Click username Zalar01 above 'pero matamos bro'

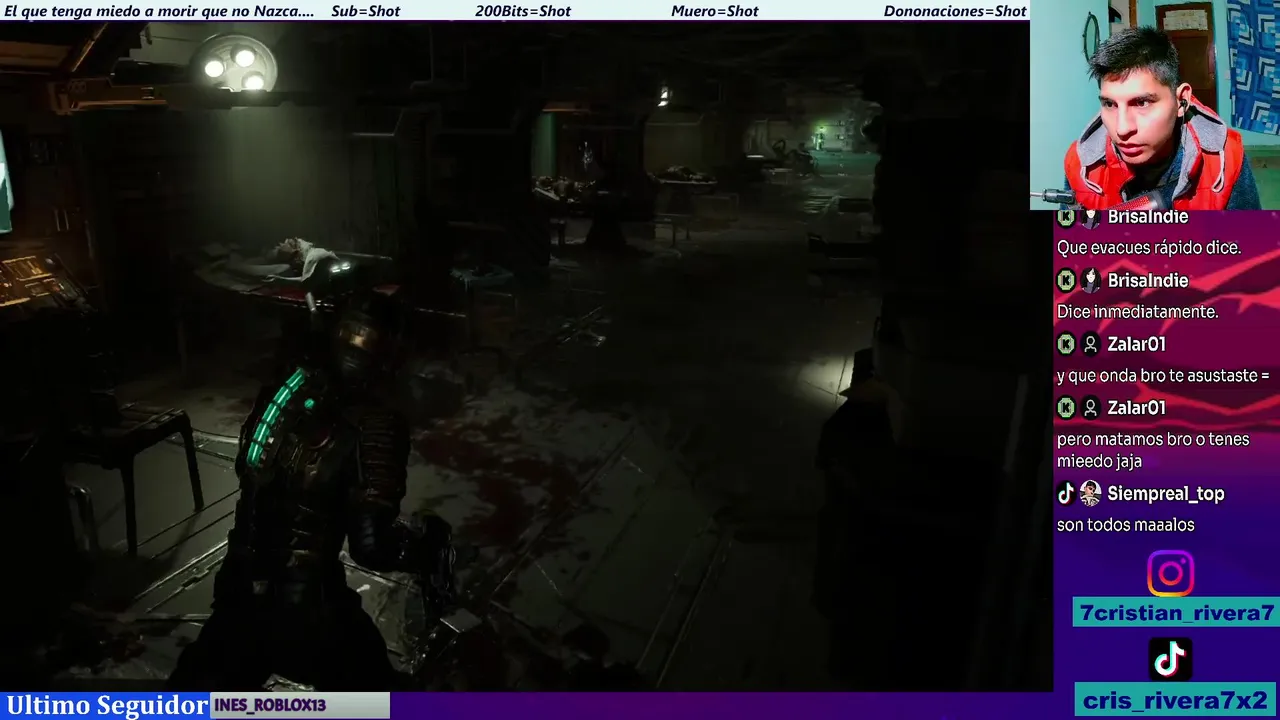[x=1136, y=408]
